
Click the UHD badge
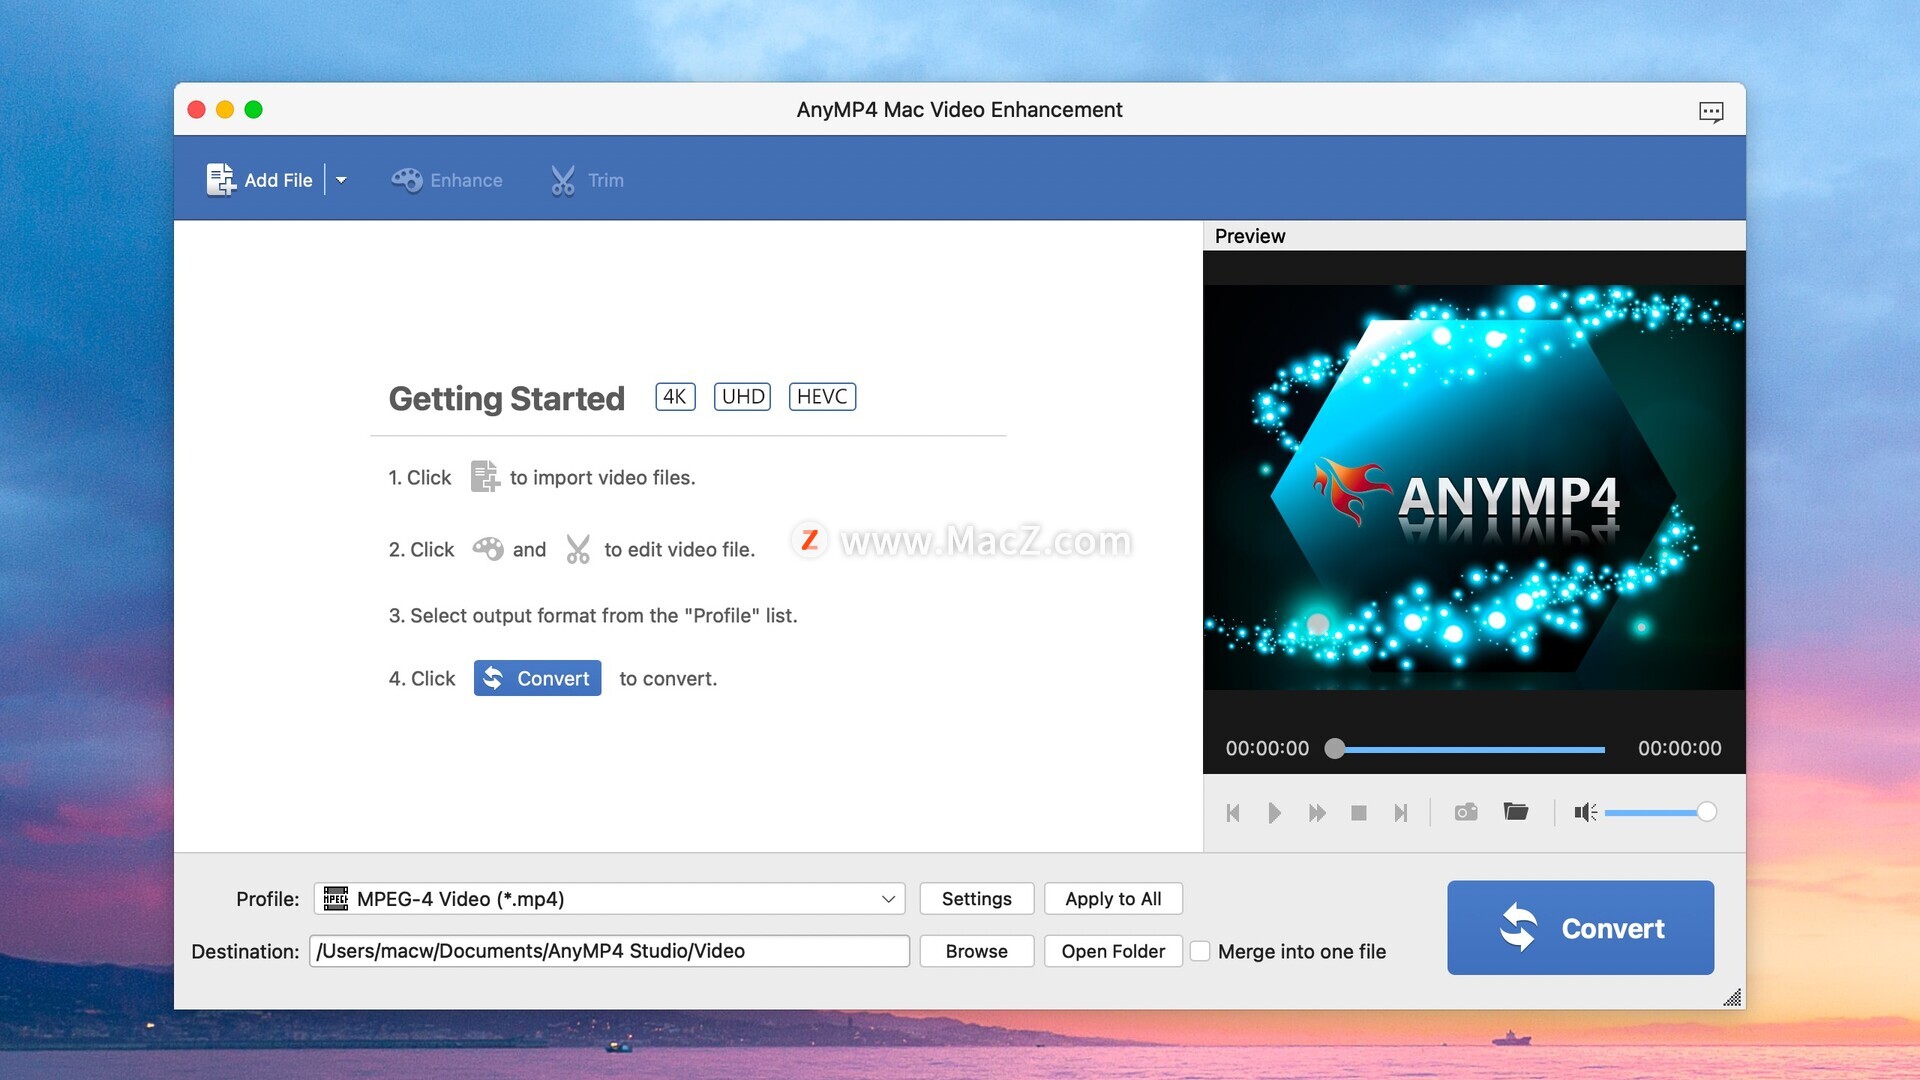[x=743, y=397]
